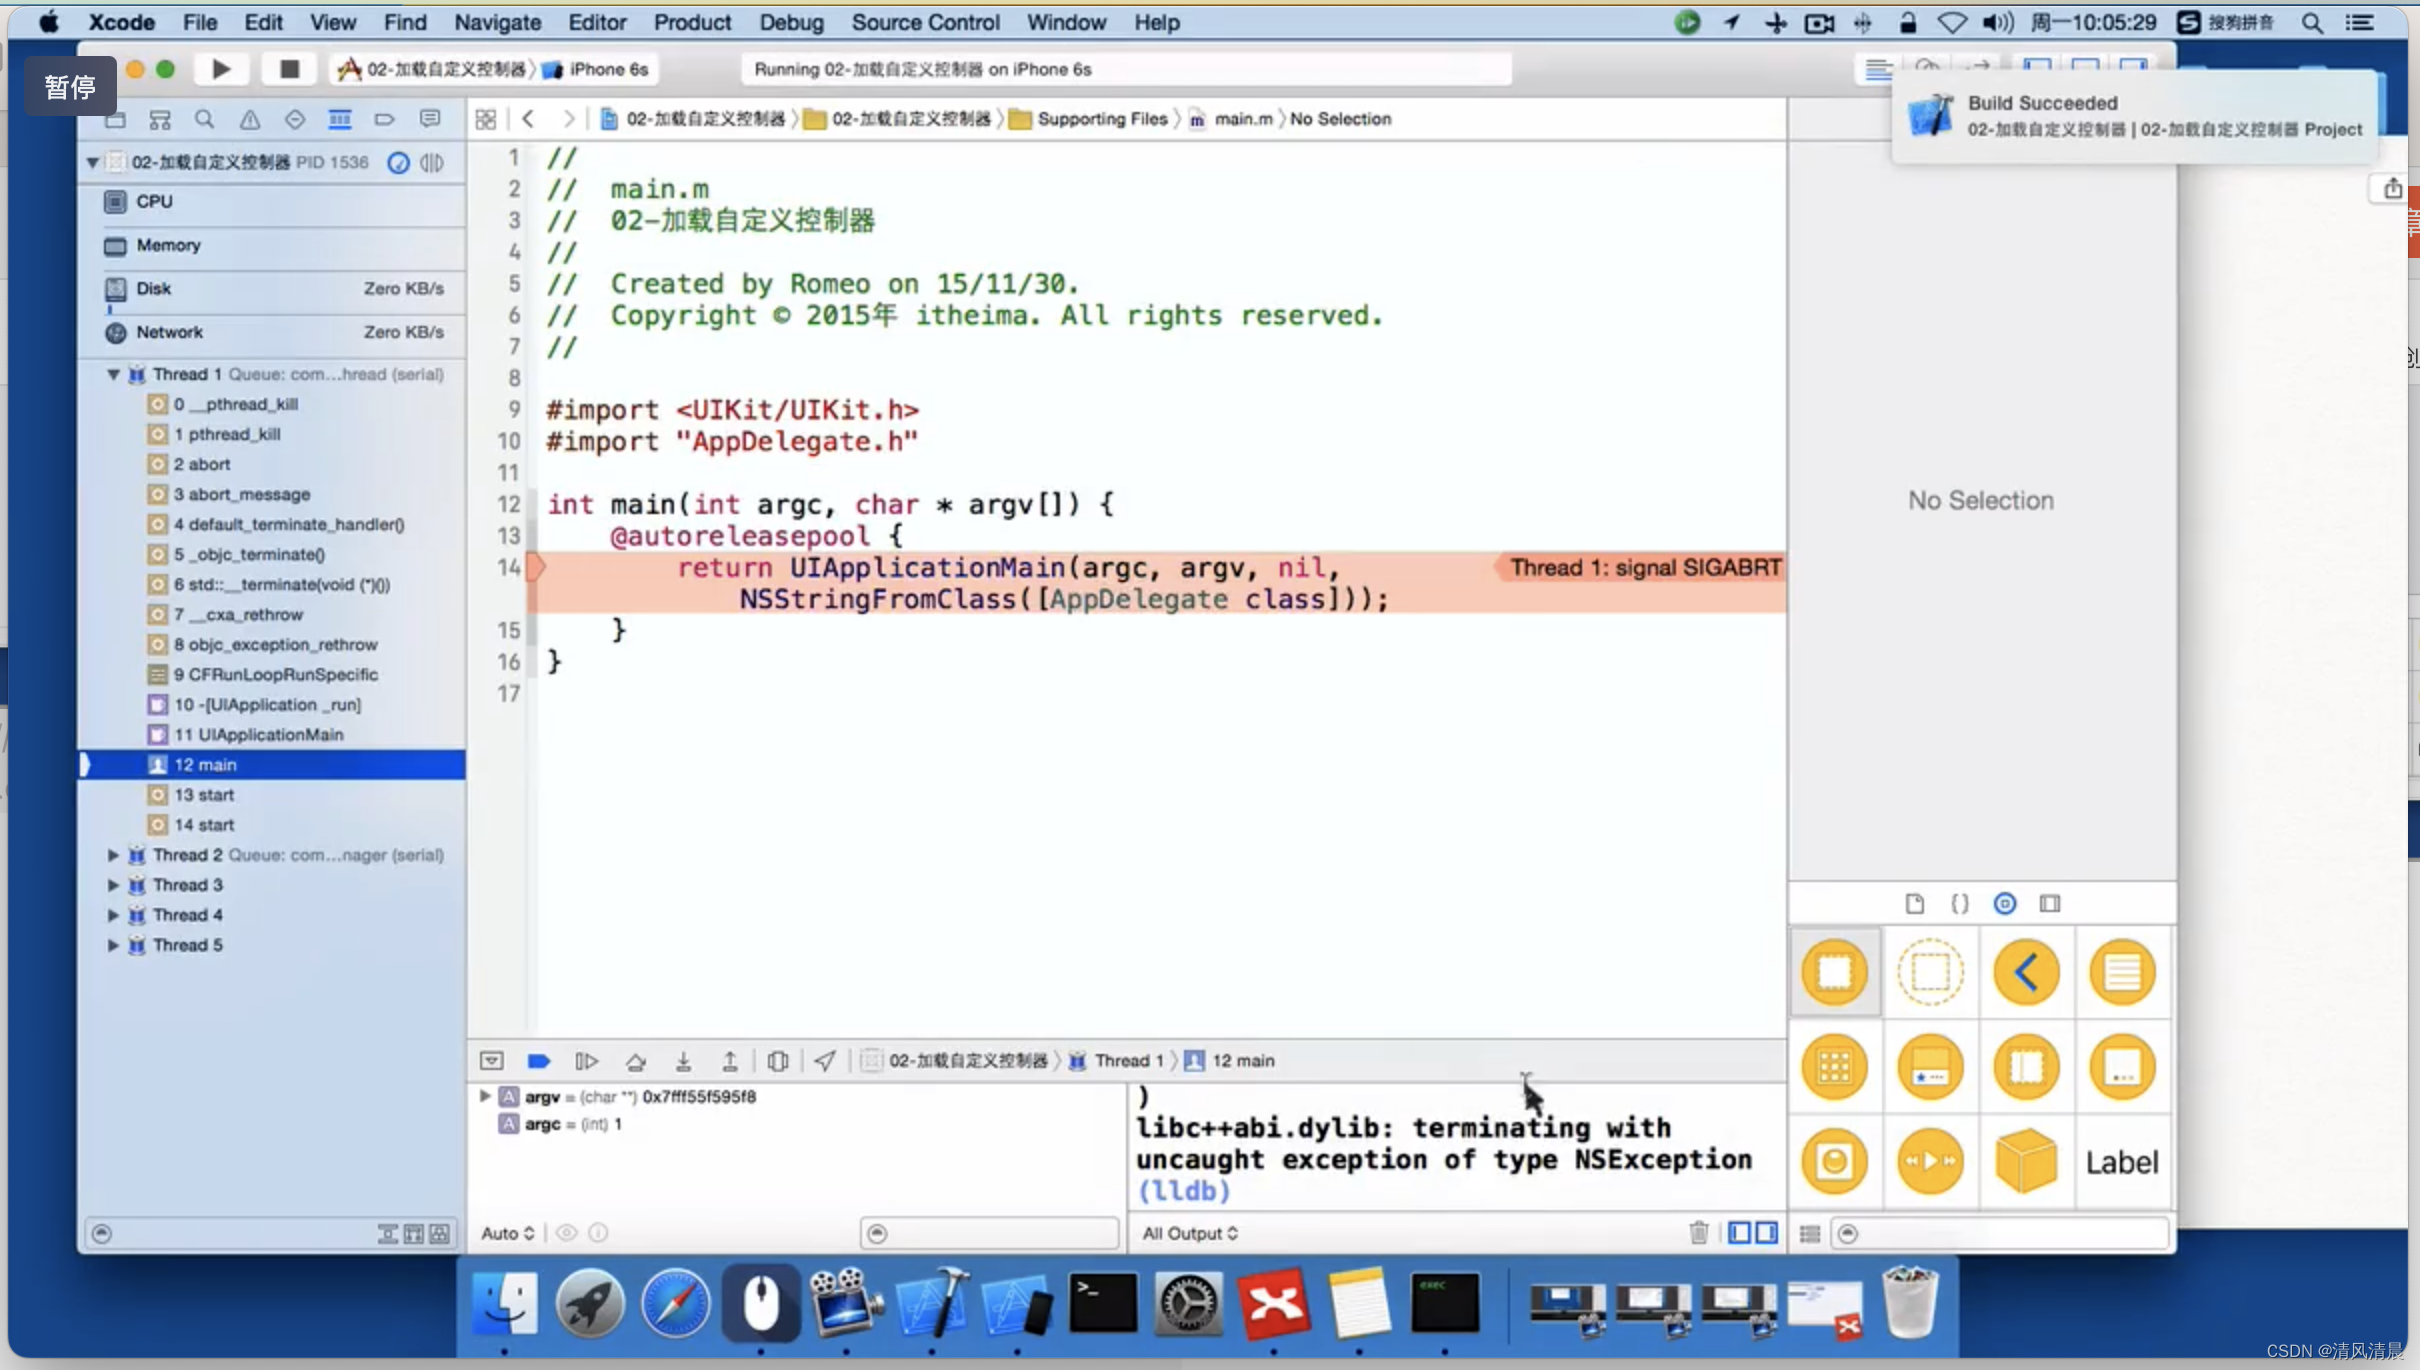
Task: Open the Editor menu in menu bar
Action: (x=595, y=22)
